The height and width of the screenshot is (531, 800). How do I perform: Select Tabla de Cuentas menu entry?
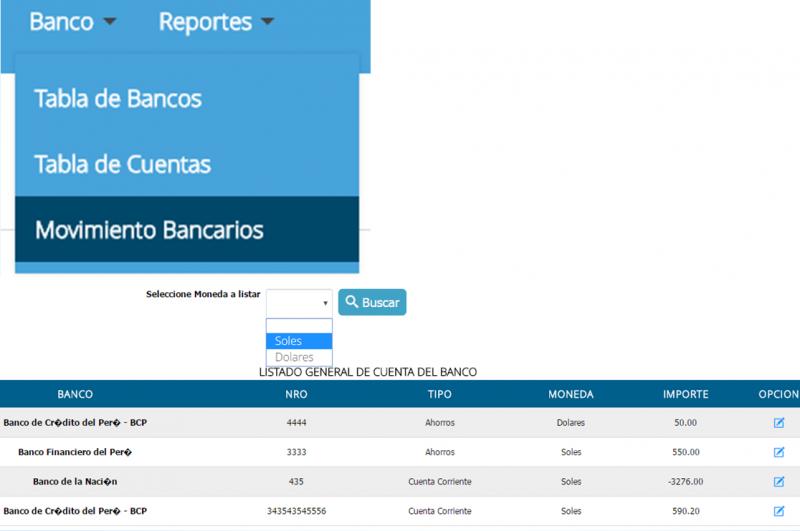click(x=187, y=164)
